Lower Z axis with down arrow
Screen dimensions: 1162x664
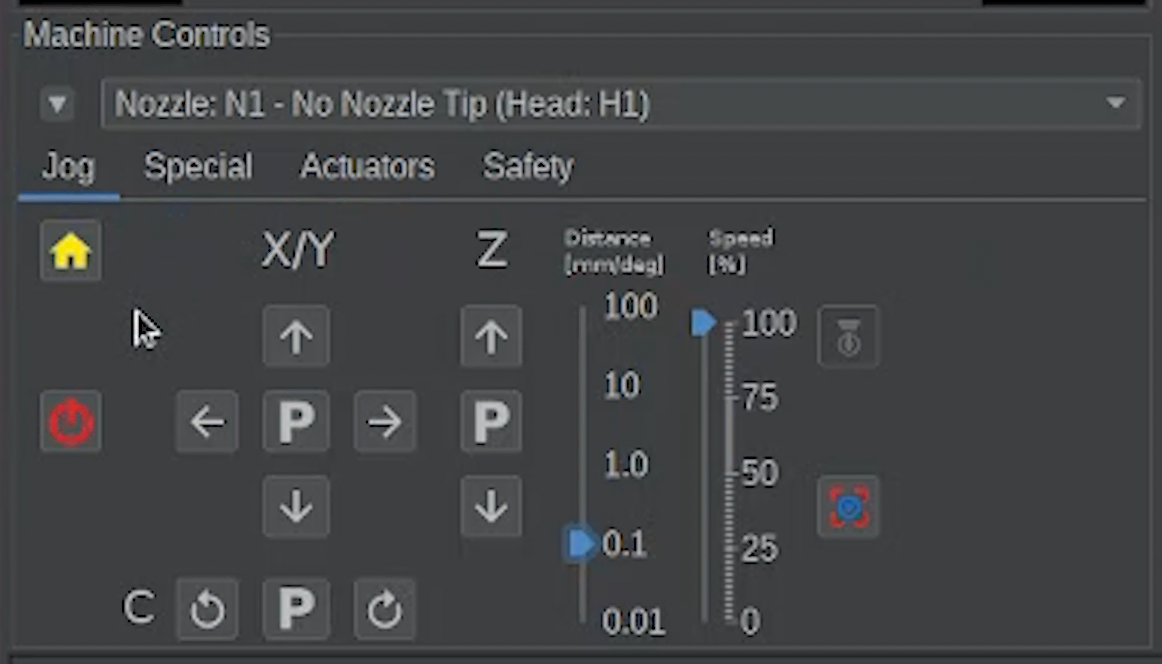491,507
